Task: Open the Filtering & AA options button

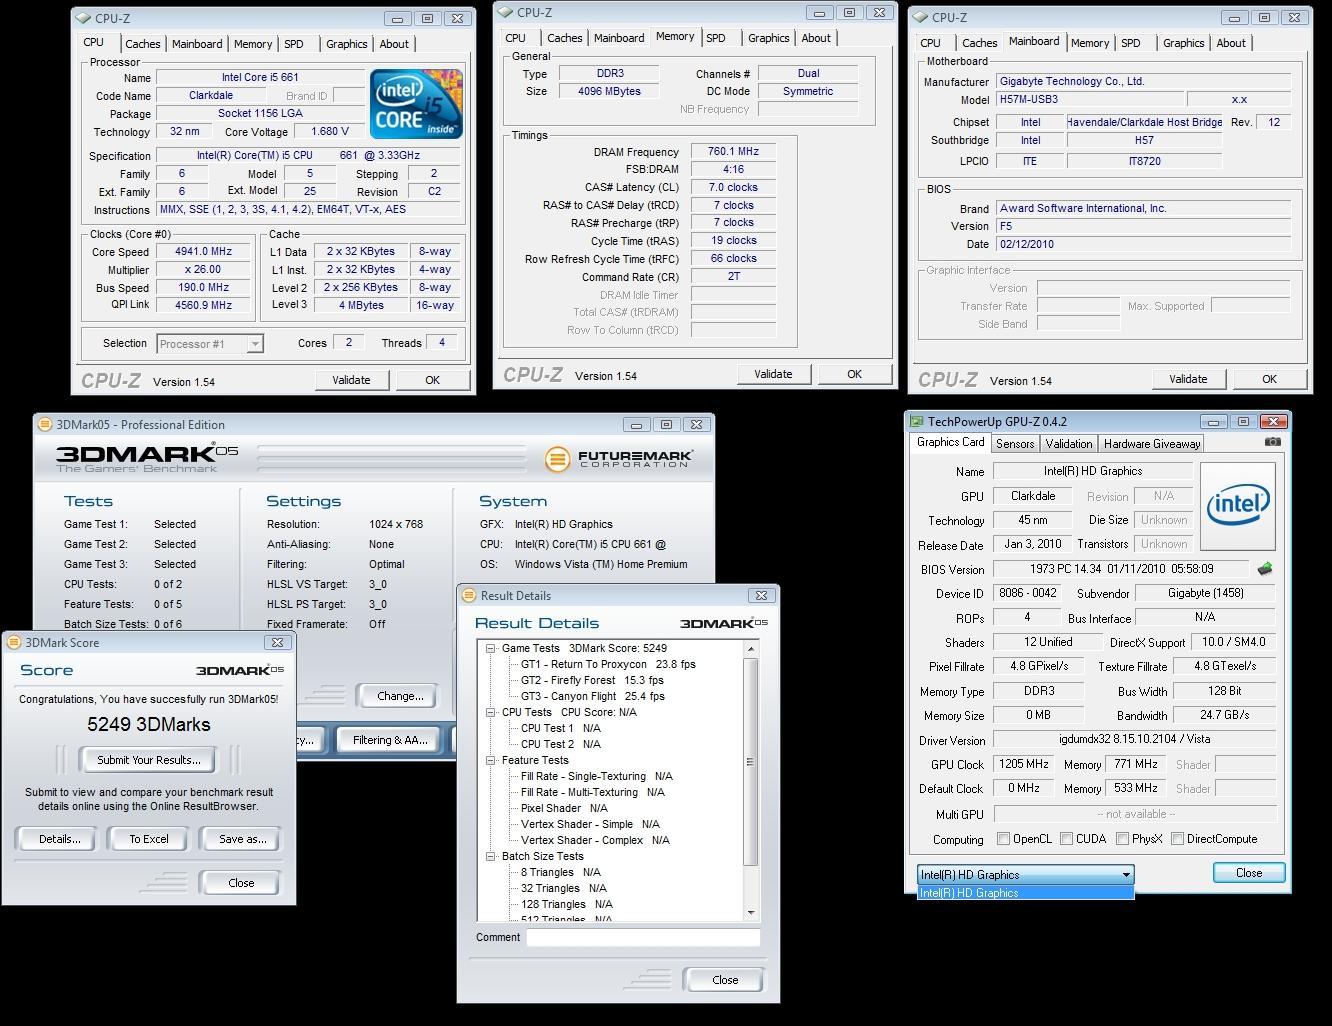Action: pyautogui.click(x=390, y=740)
